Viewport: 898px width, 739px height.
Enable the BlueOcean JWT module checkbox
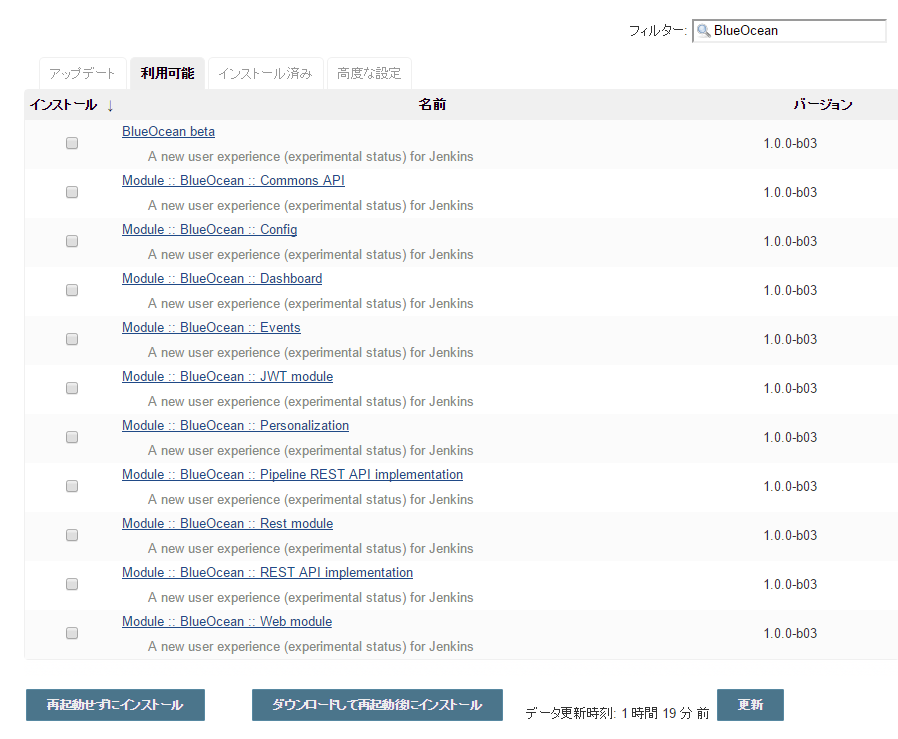[x=71, y=387]
